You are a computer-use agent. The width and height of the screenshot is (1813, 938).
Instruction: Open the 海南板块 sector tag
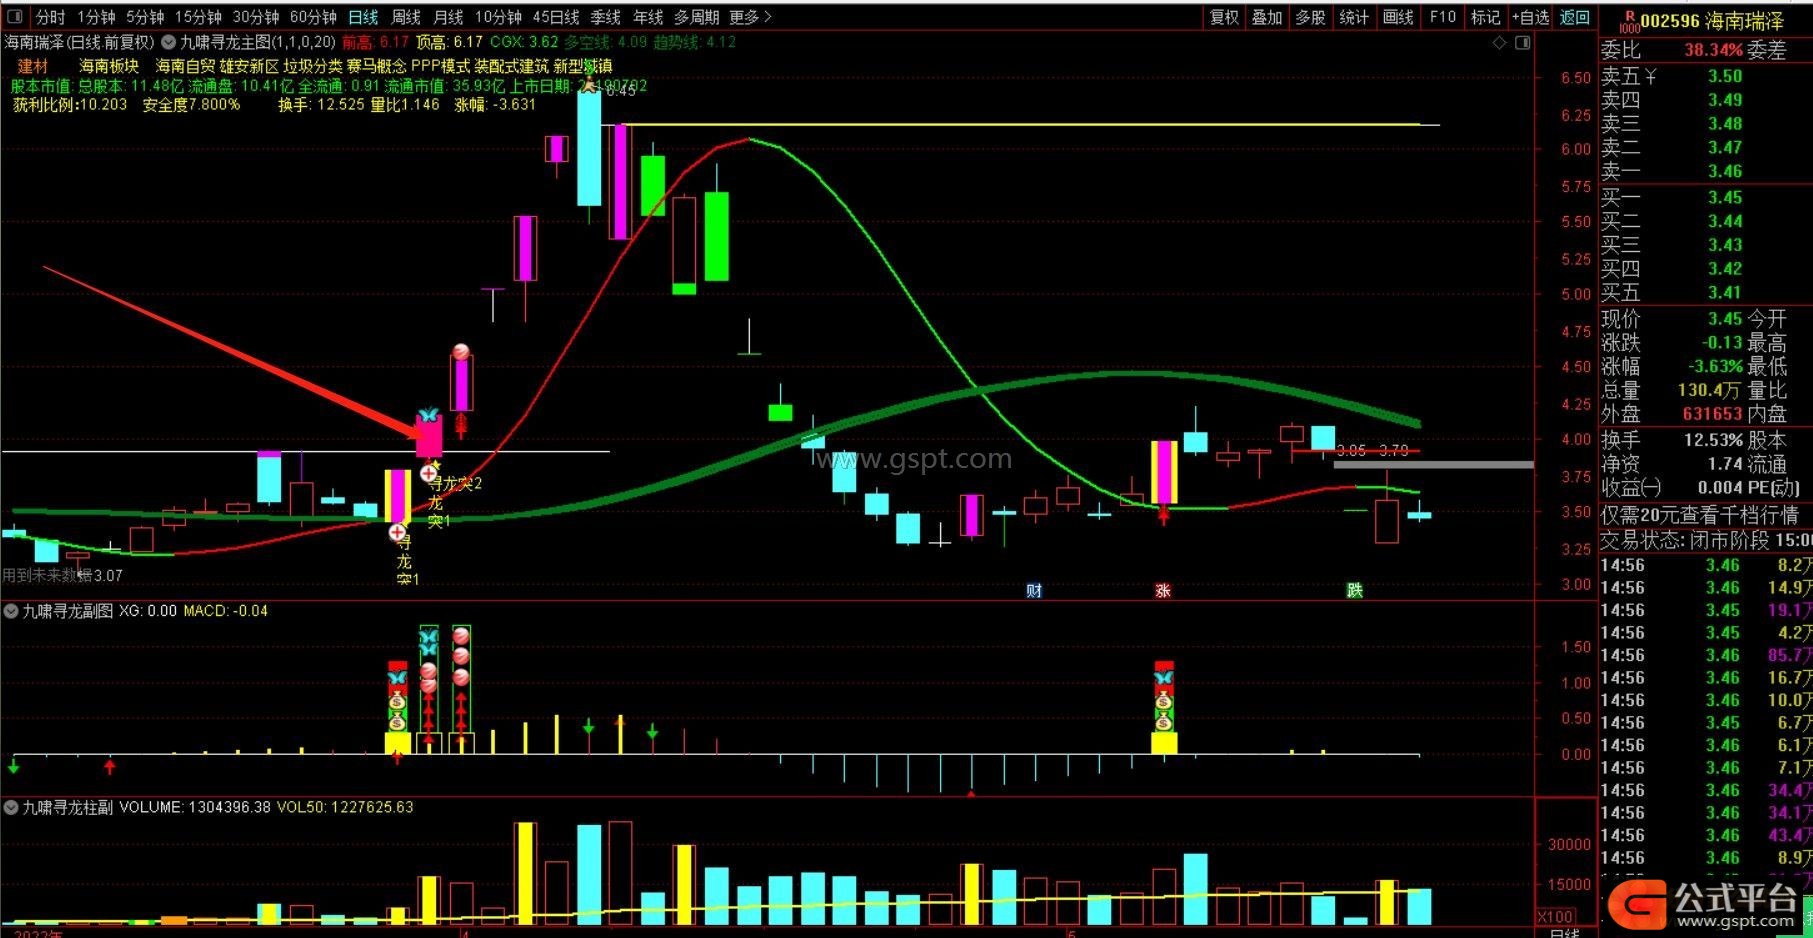click(x=110, y=66)
